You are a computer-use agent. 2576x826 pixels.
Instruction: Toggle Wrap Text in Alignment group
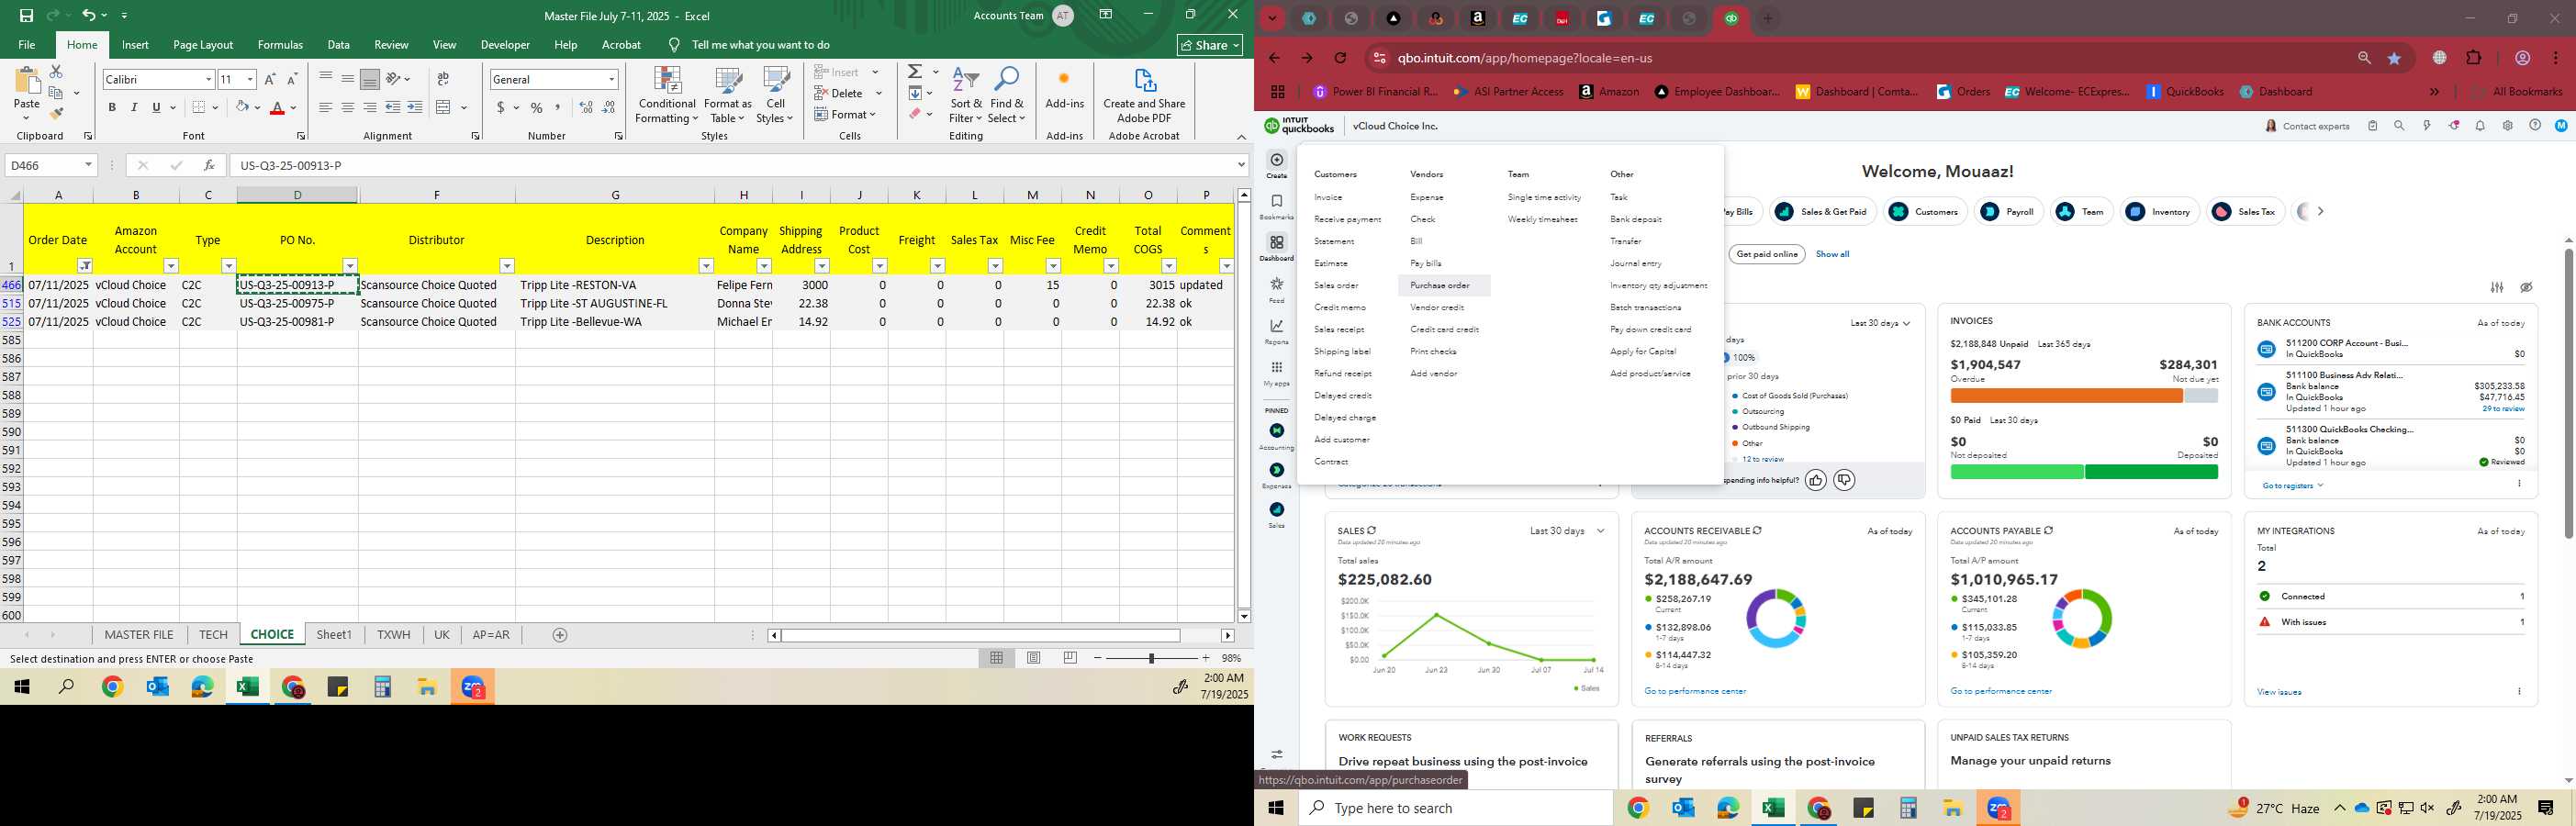[443, 79]
